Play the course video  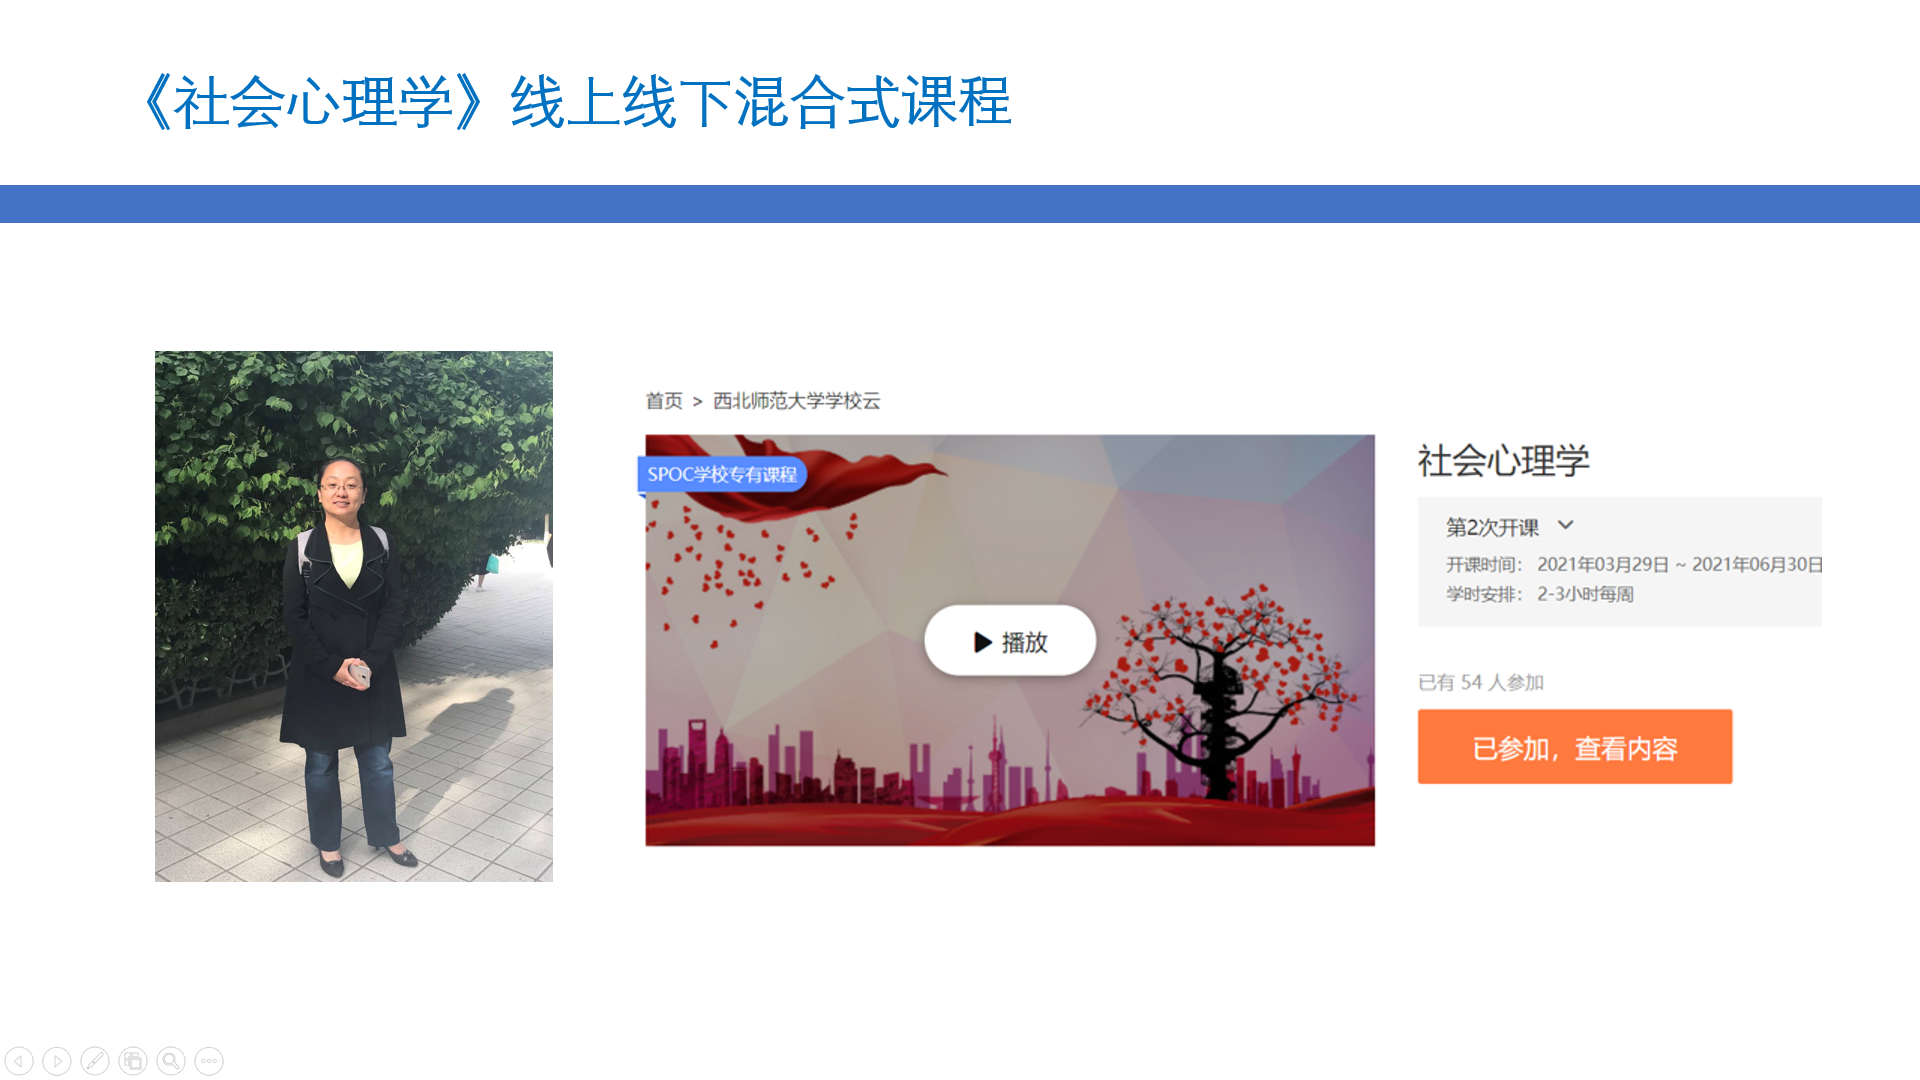click(1010, 641)
